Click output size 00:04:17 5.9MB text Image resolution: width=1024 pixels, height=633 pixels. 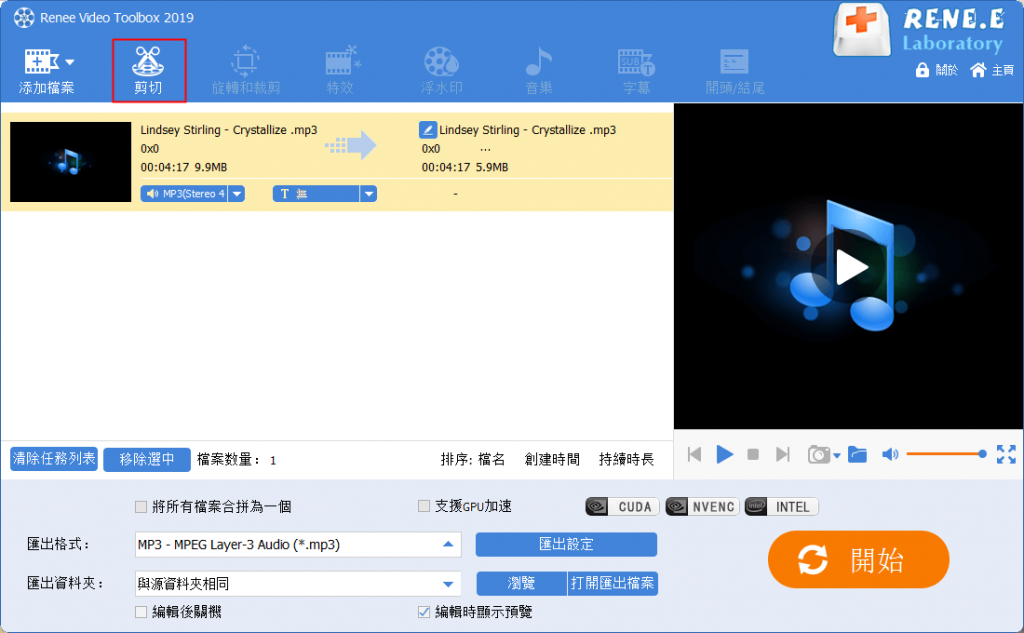click(x=465, y=167)
